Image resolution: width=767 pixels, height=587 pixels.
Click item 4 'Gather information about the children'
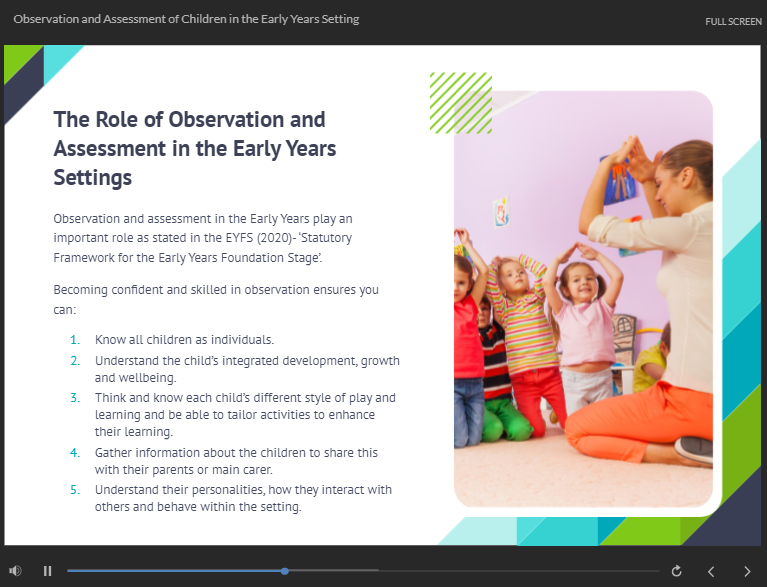[236, 461]
